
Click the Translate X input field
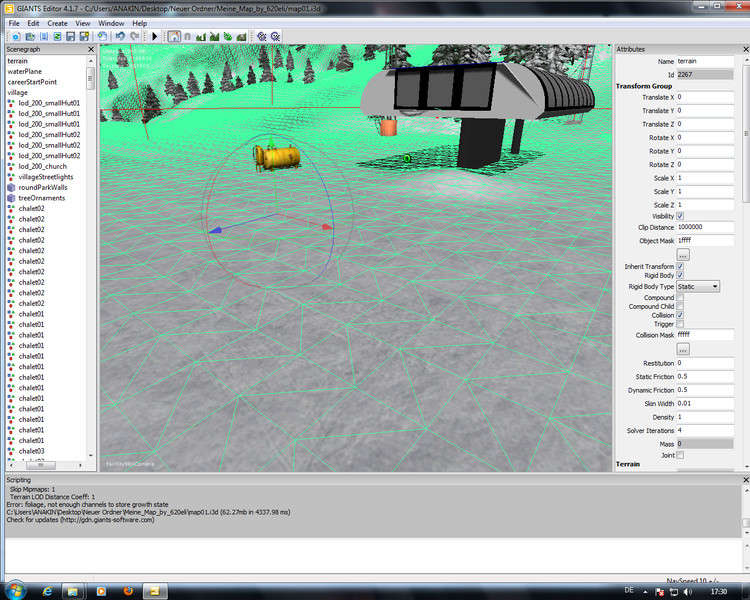pos(705,97)
